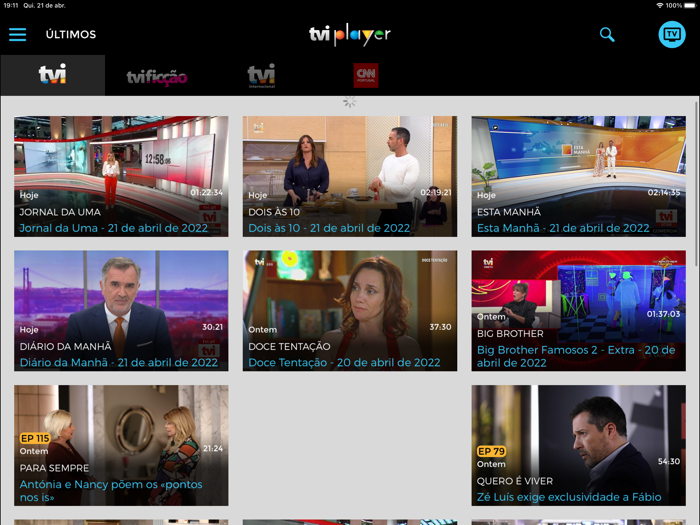Screen dimensions: 700x525
Task: Switch to the TVI Internacional tab
Action: coord(262,76)
